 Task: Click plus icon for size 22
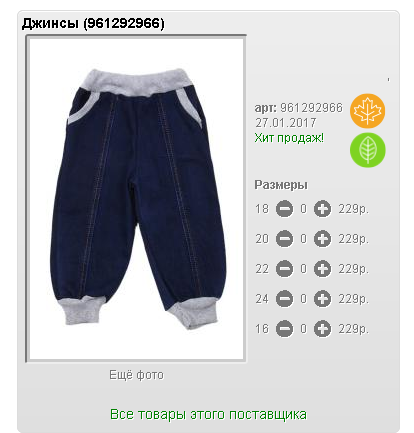coord(322,269)
